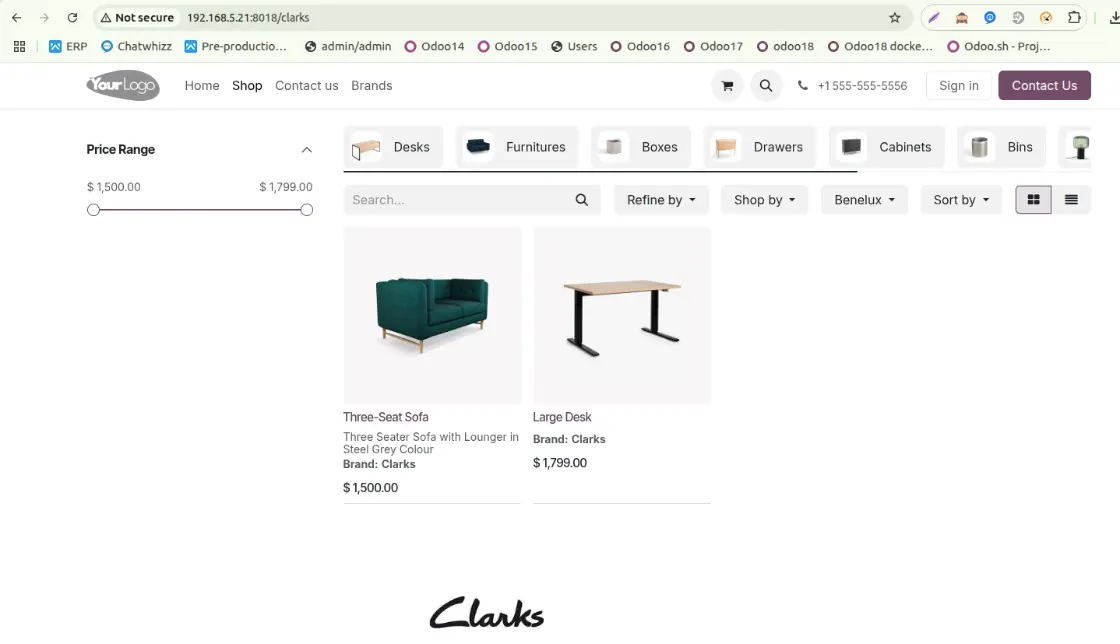Collapse the Price Range section
The image size is (1120, 644).
(307, 150)
